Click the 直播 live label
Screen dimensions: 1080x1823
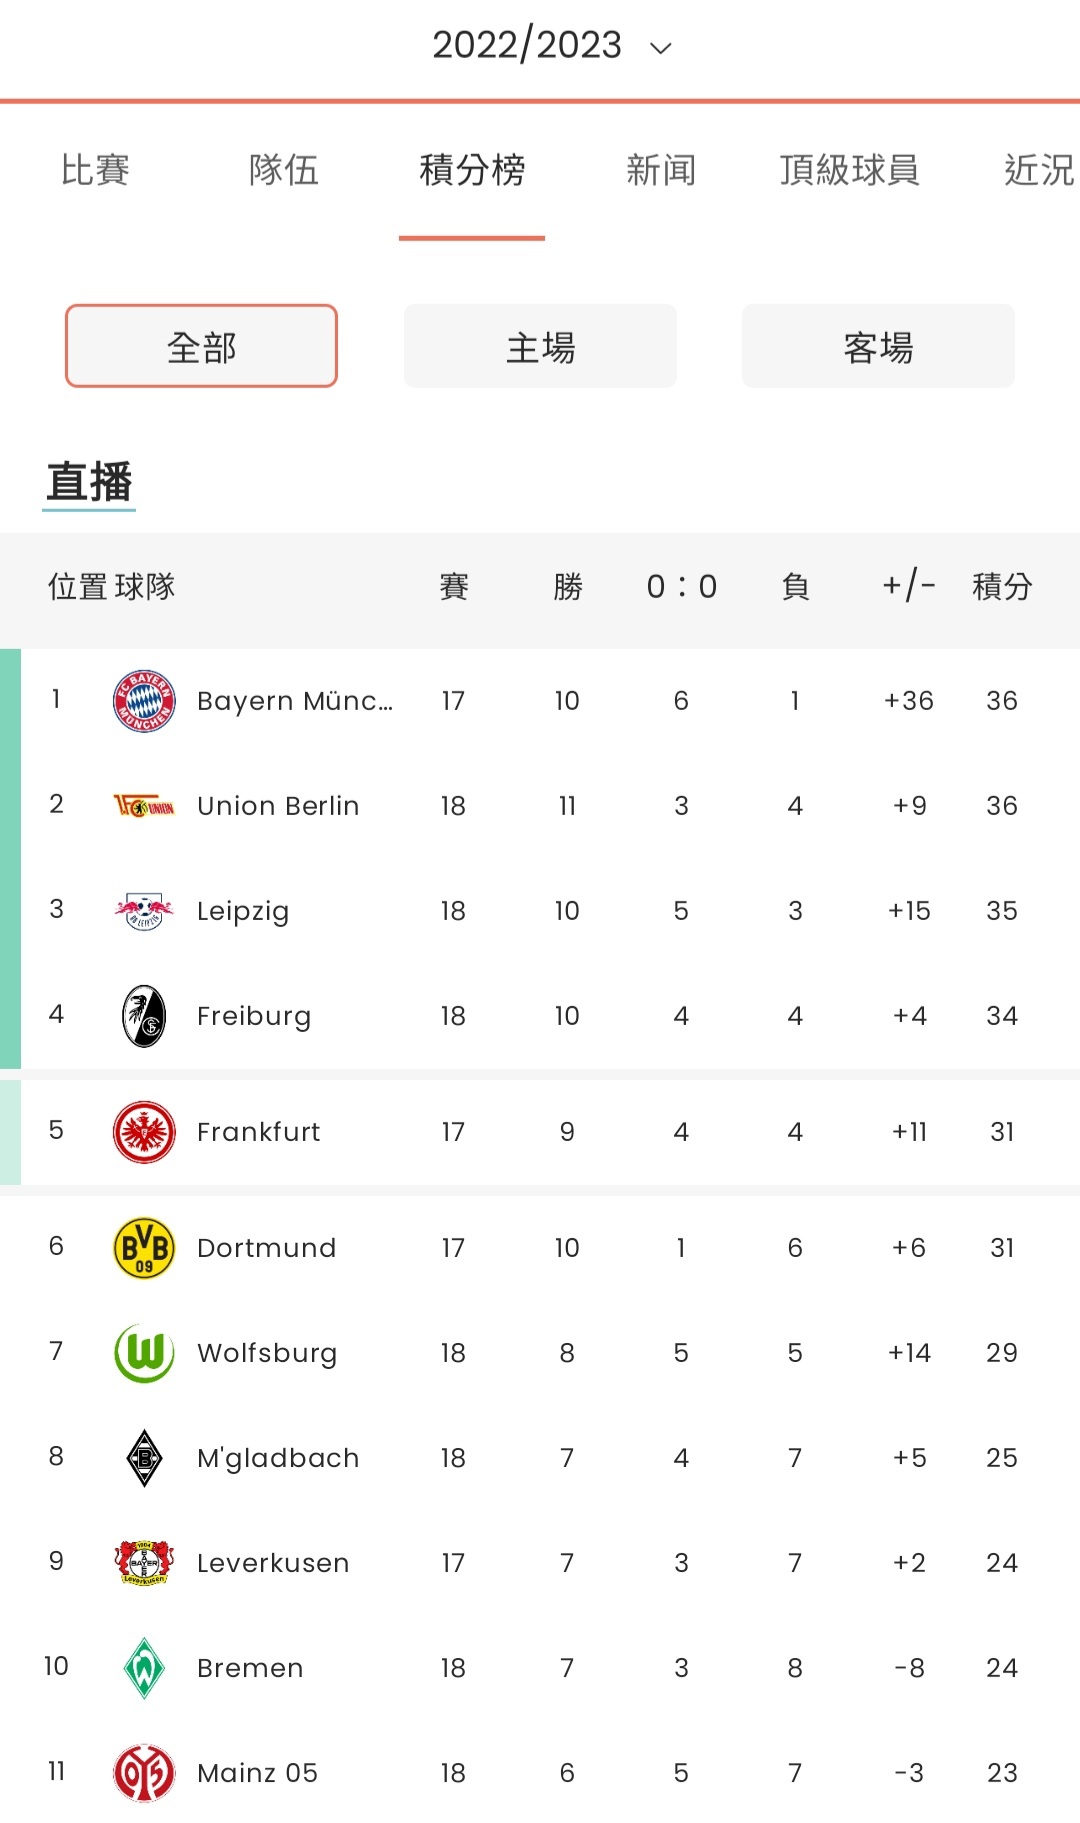point(89,482)
